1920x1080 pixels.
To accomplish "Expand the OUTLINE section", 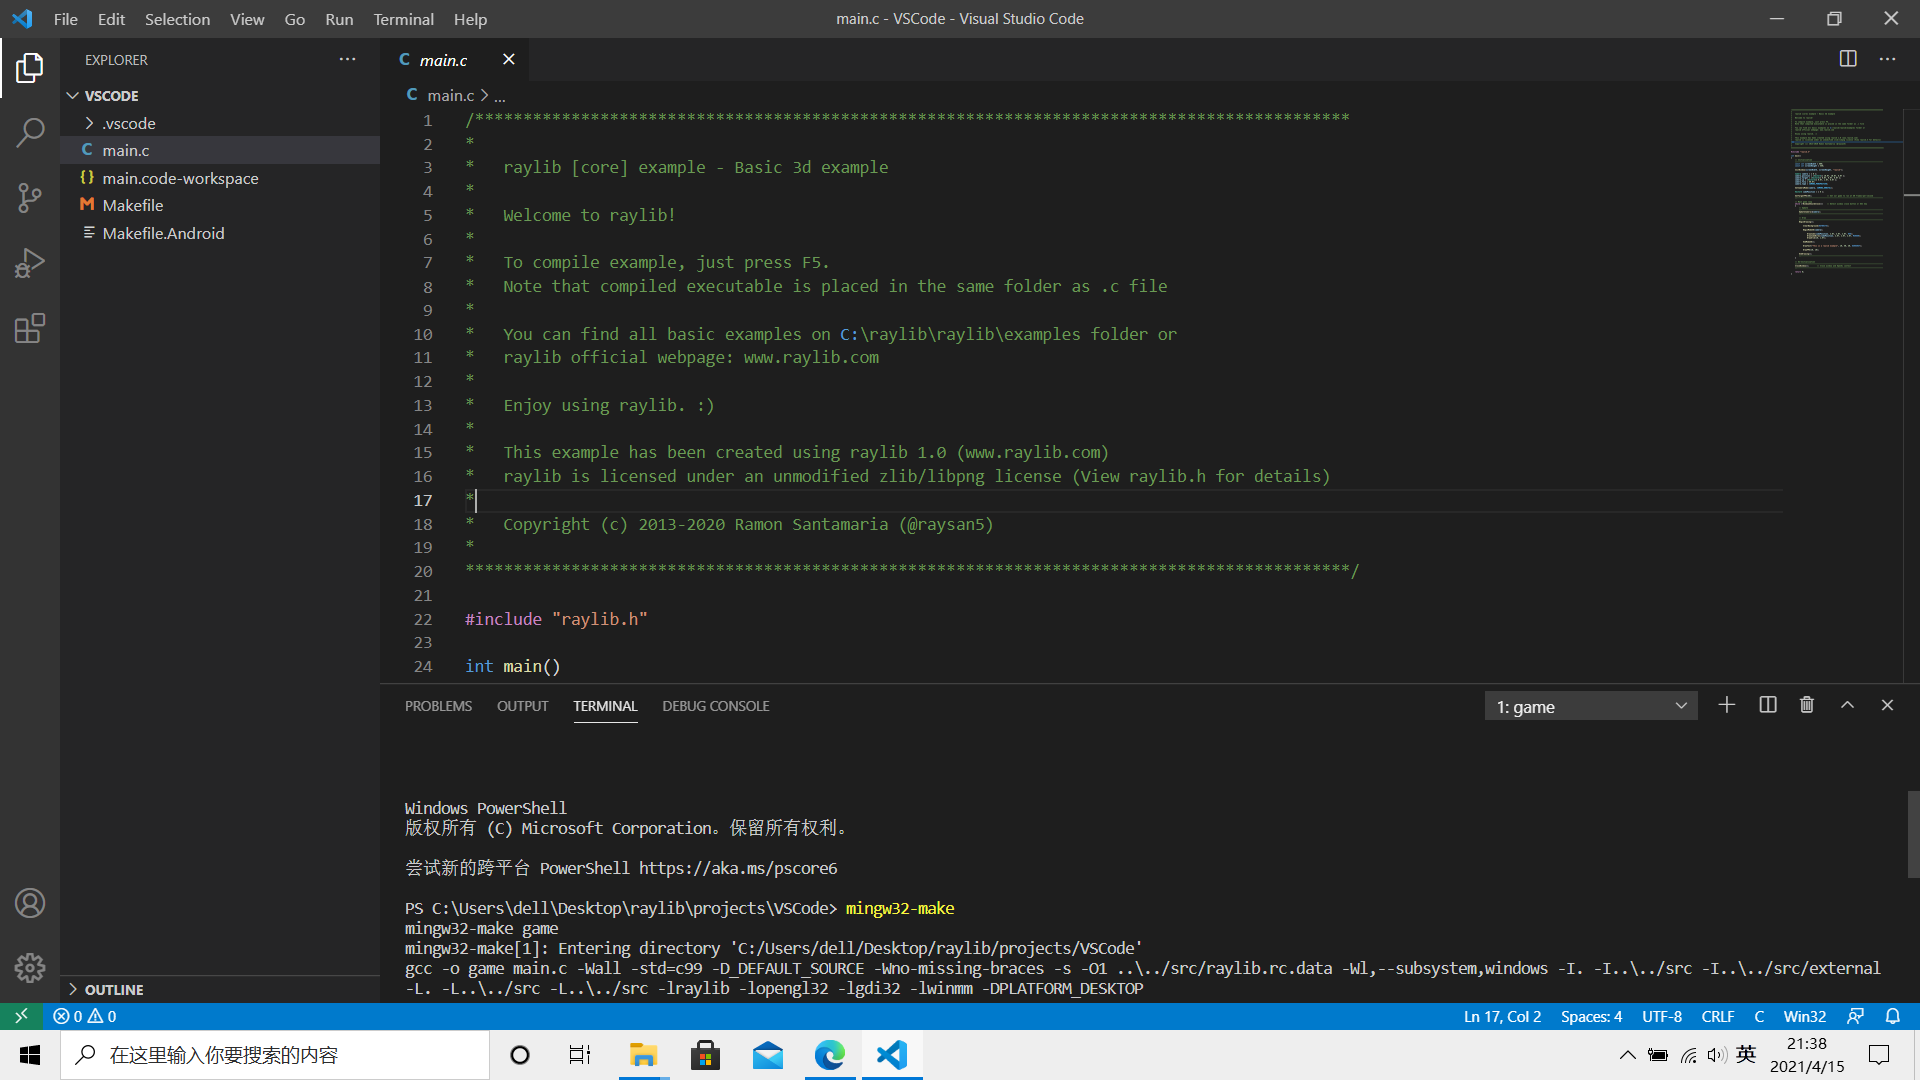I will [114, 989].
